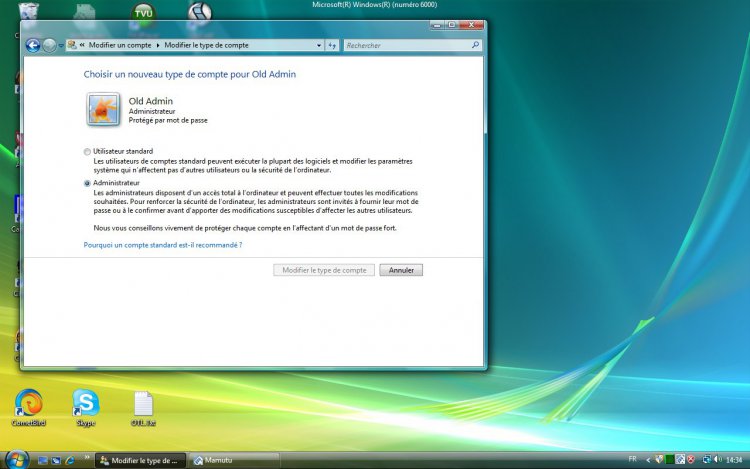The image size is (750, 469).
Task: Click the green square tray icon
Action: 670,459
